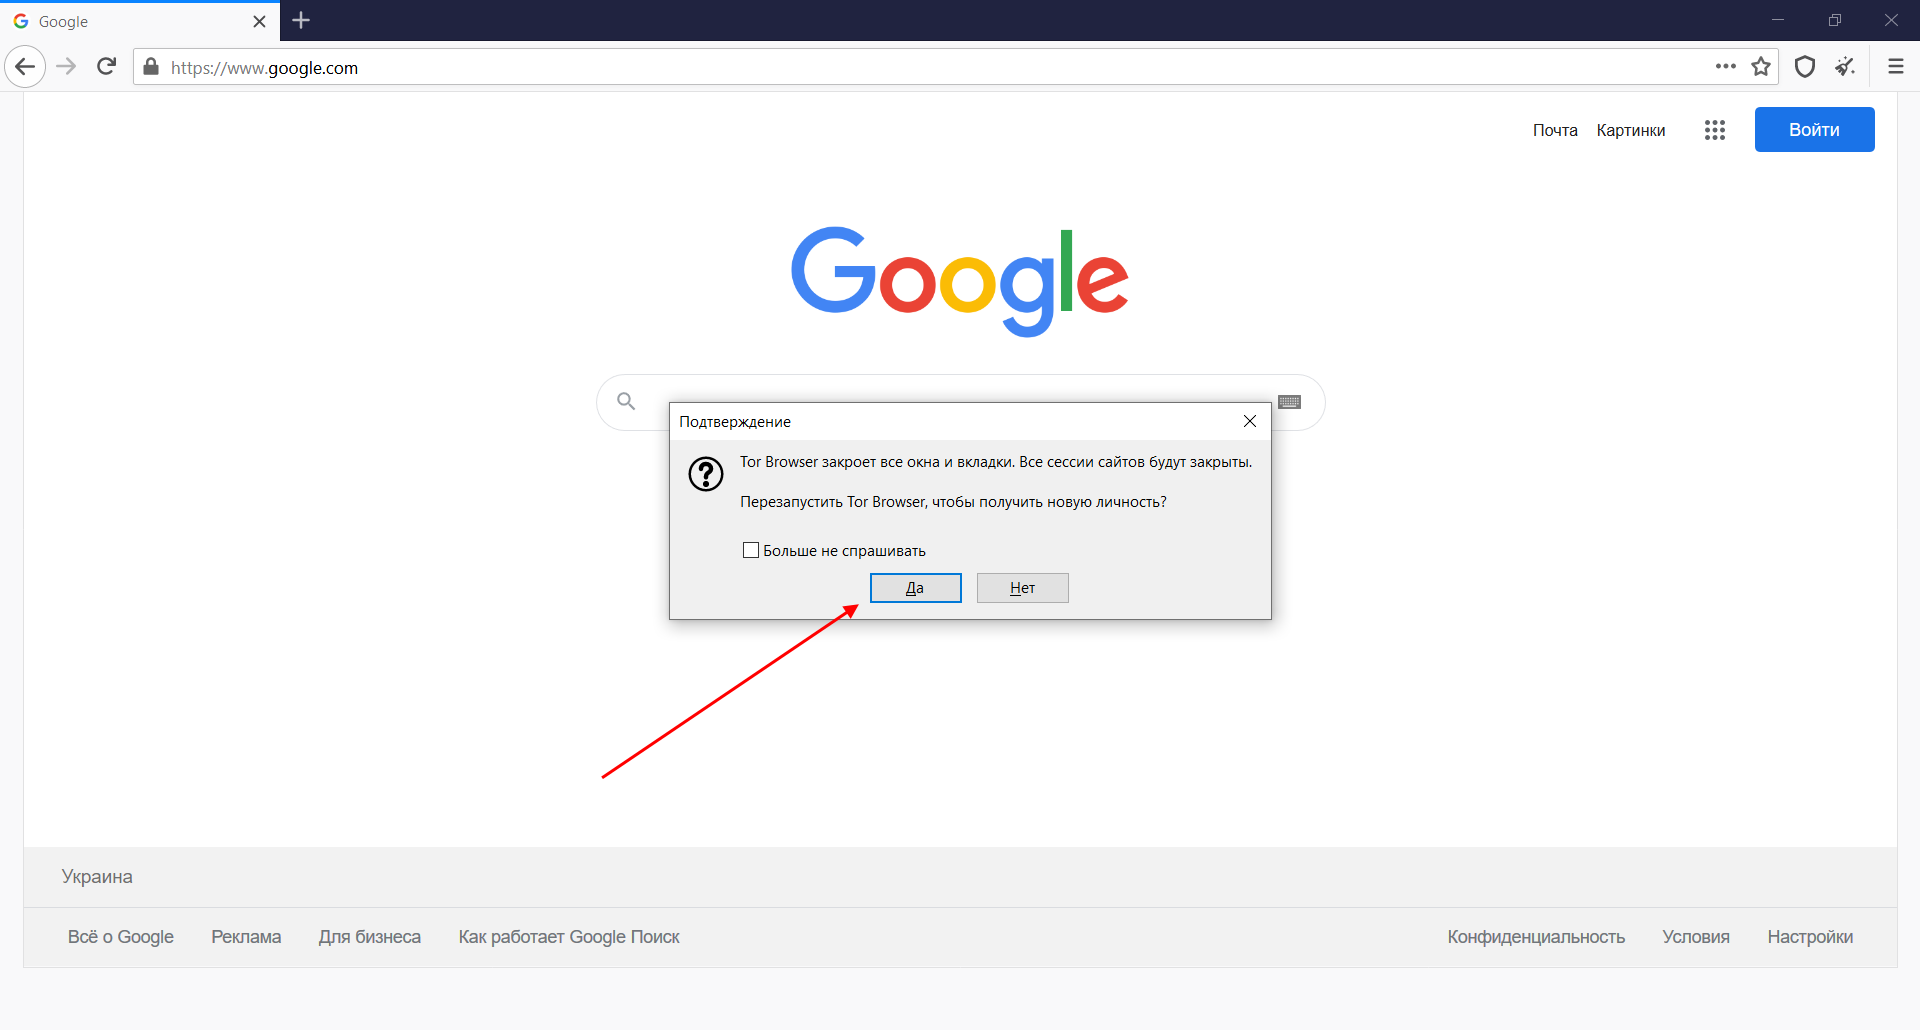Image resolution: width=1920 pixels, height=1030 pixels.
Task: Click the back navigation arrow
Action: [25, 67]
